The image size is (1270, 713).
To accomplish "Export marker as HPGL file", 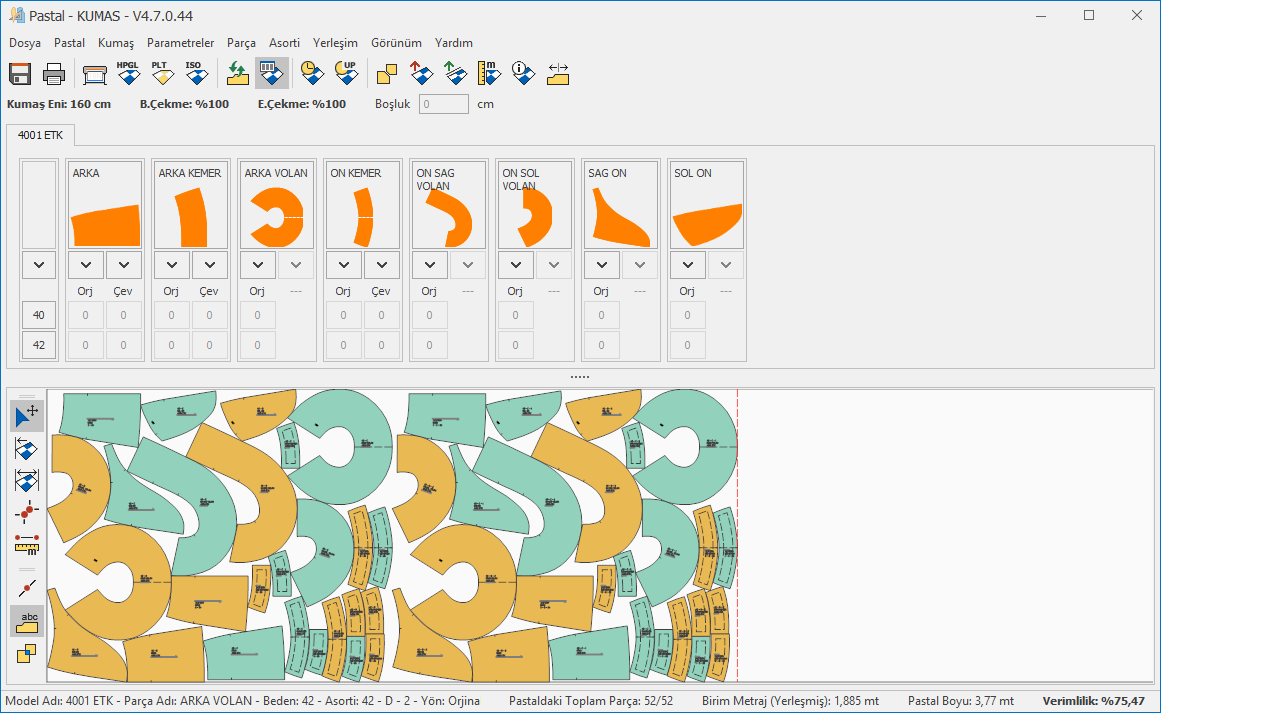I will pyautogui.click(x=128, y=74).
